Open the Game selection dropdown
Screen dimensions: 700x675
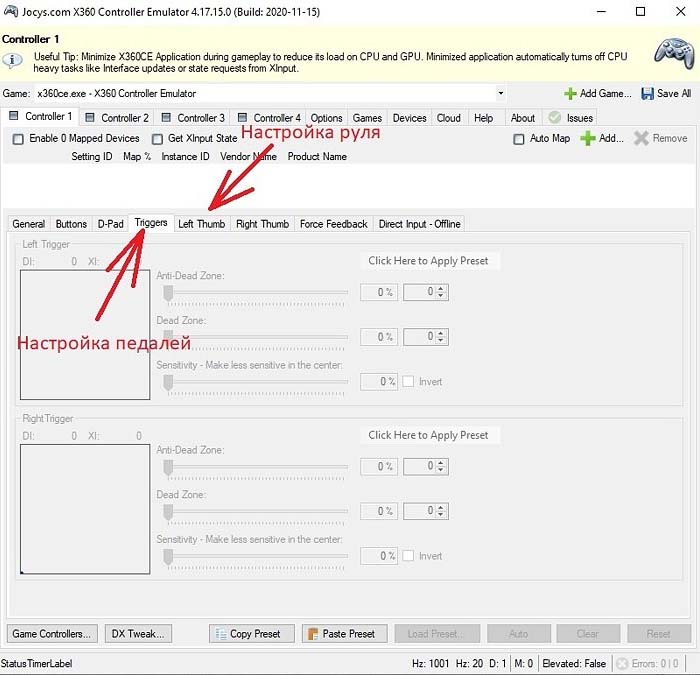click(x=500, y=93)
